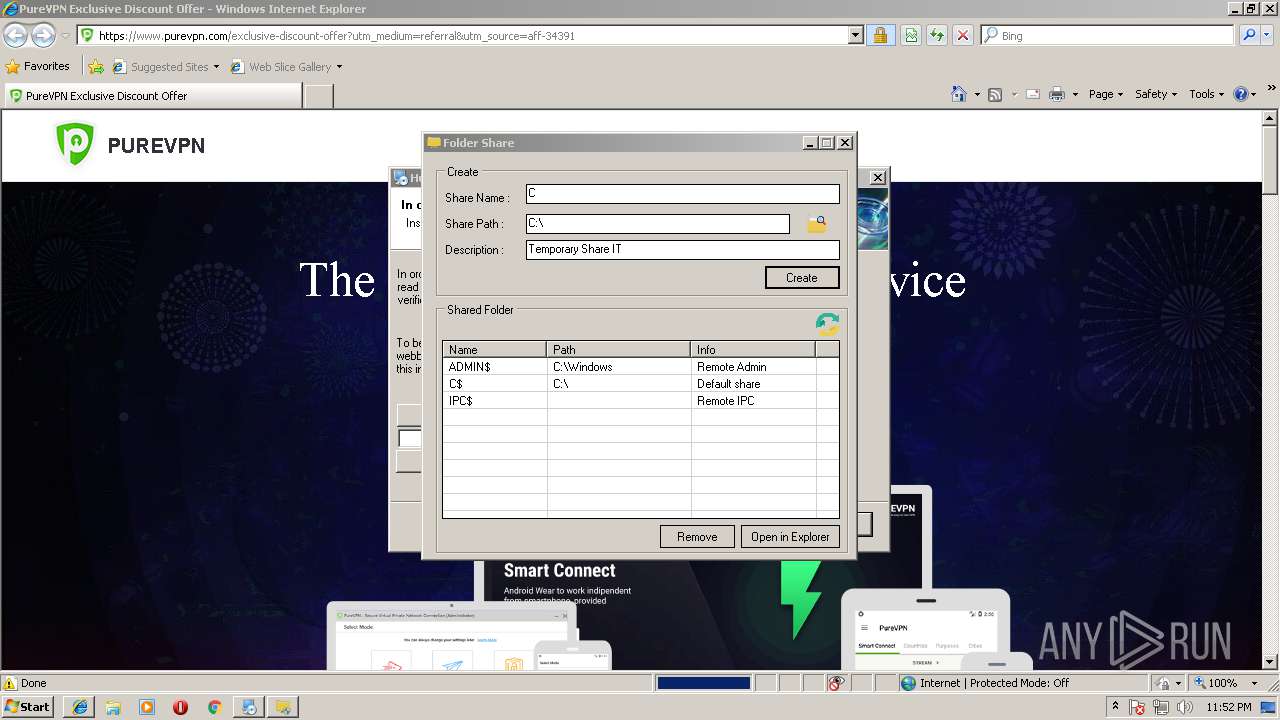Open the Tools menu
The width and height of the screenshot is (1280, 720).
point(1206,94)
